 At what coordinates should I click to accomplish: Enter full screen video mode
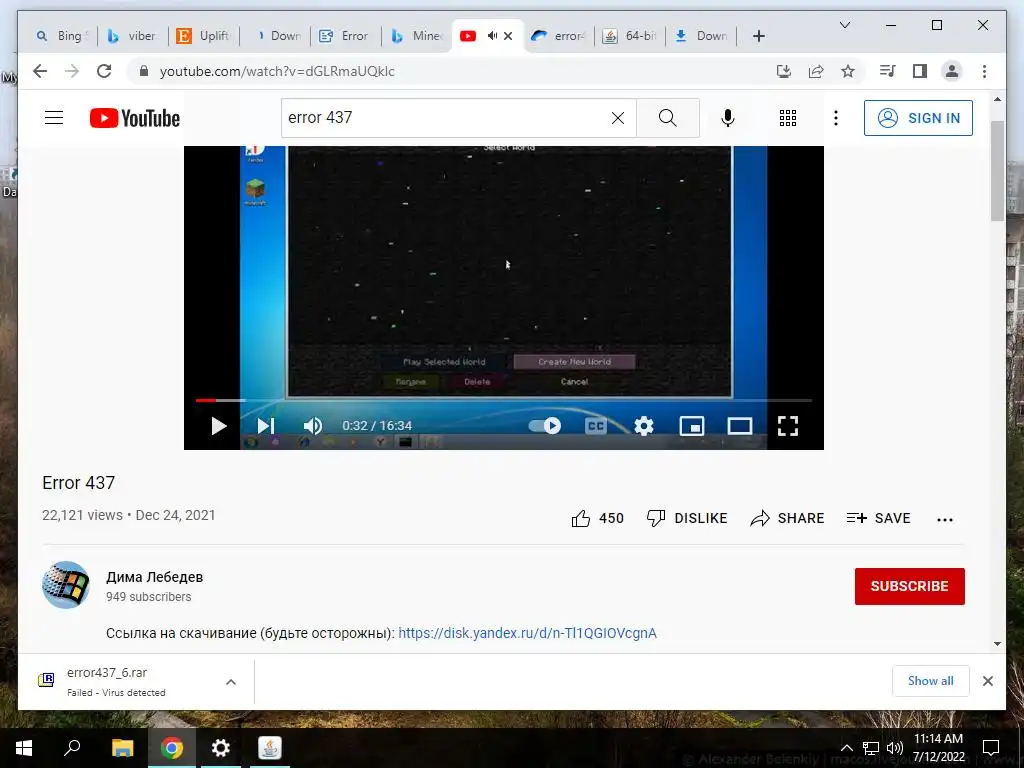pos(788,426)
